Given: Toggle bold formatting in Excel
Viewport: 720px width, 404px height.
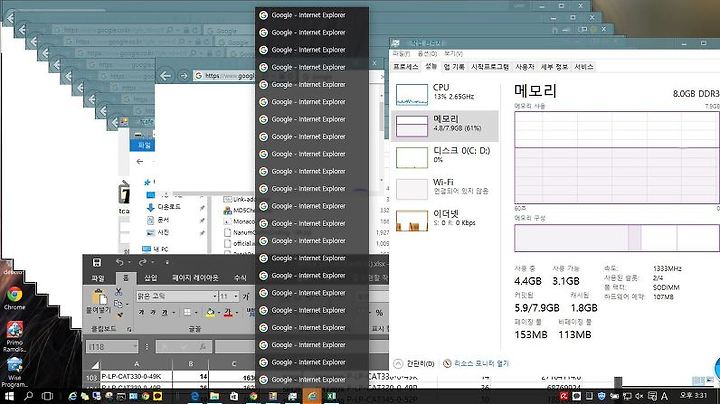Looking at the screenshot, I should point(141,313).
